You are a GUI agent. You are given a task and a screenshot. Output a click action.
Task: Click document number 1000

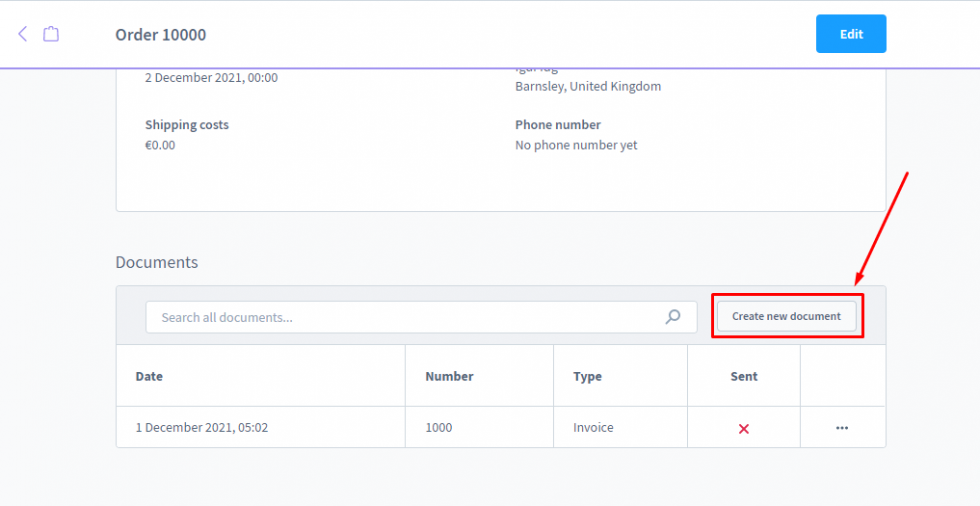pos(439,428)
